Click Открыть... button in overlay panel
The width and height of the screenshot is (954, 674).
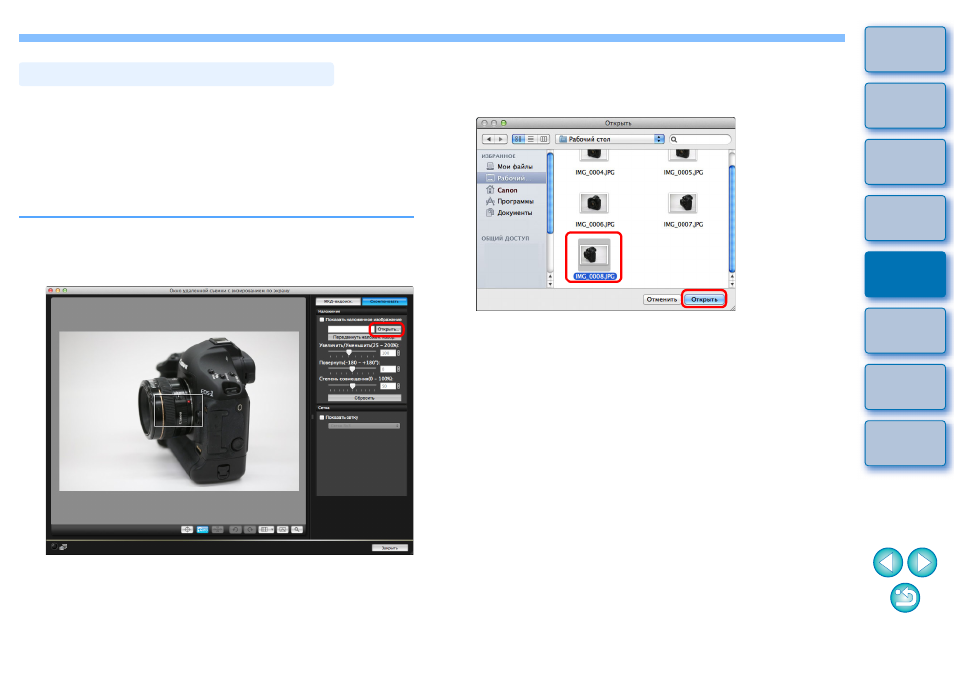pos(388,329)
